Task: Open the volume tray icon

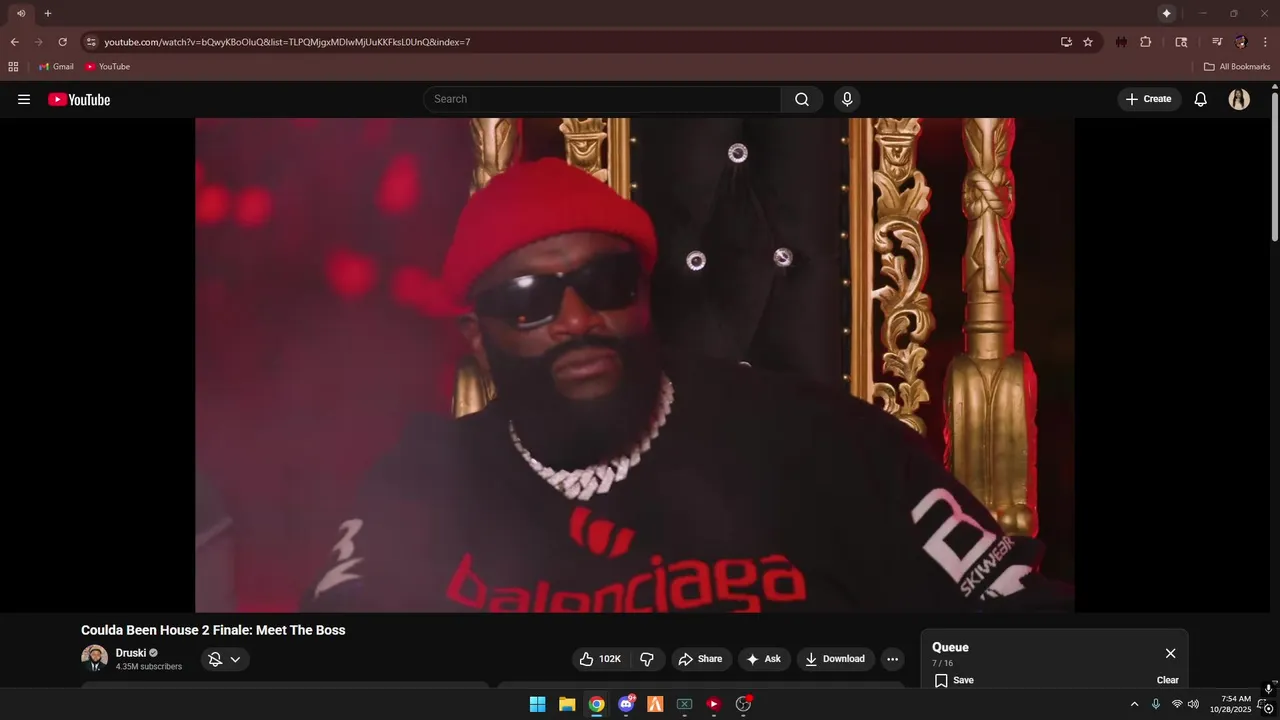Action: [1193, 704]
